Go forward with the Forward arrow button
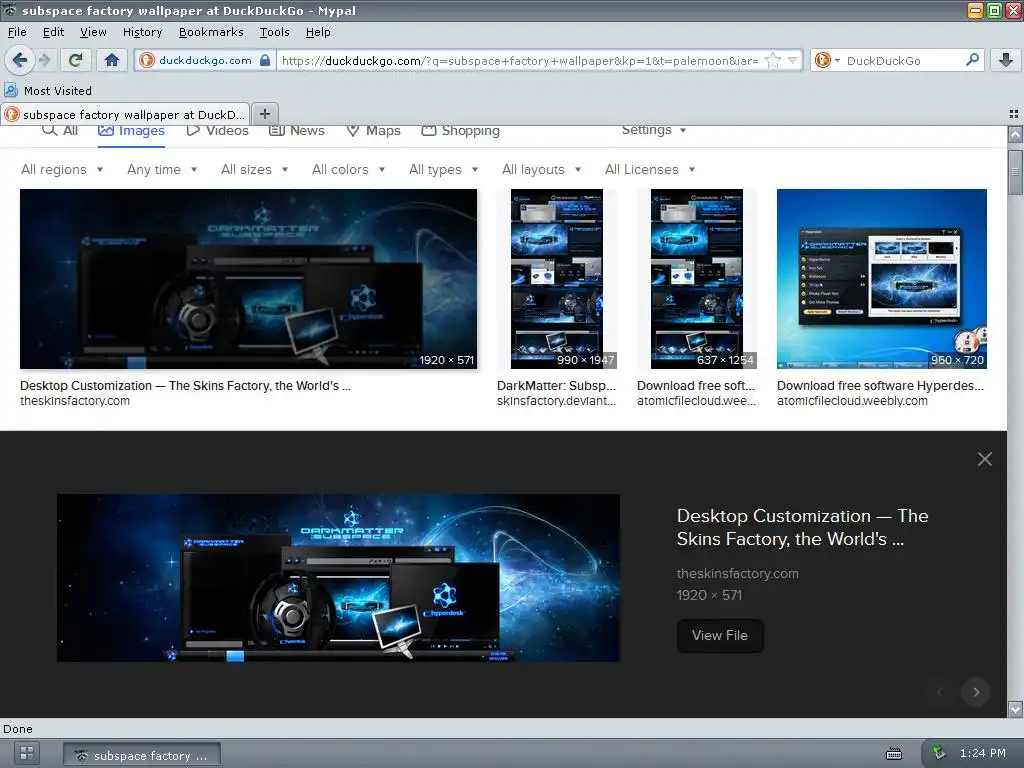The height and width of the screenshot is (768, 1024). [44, 60]
